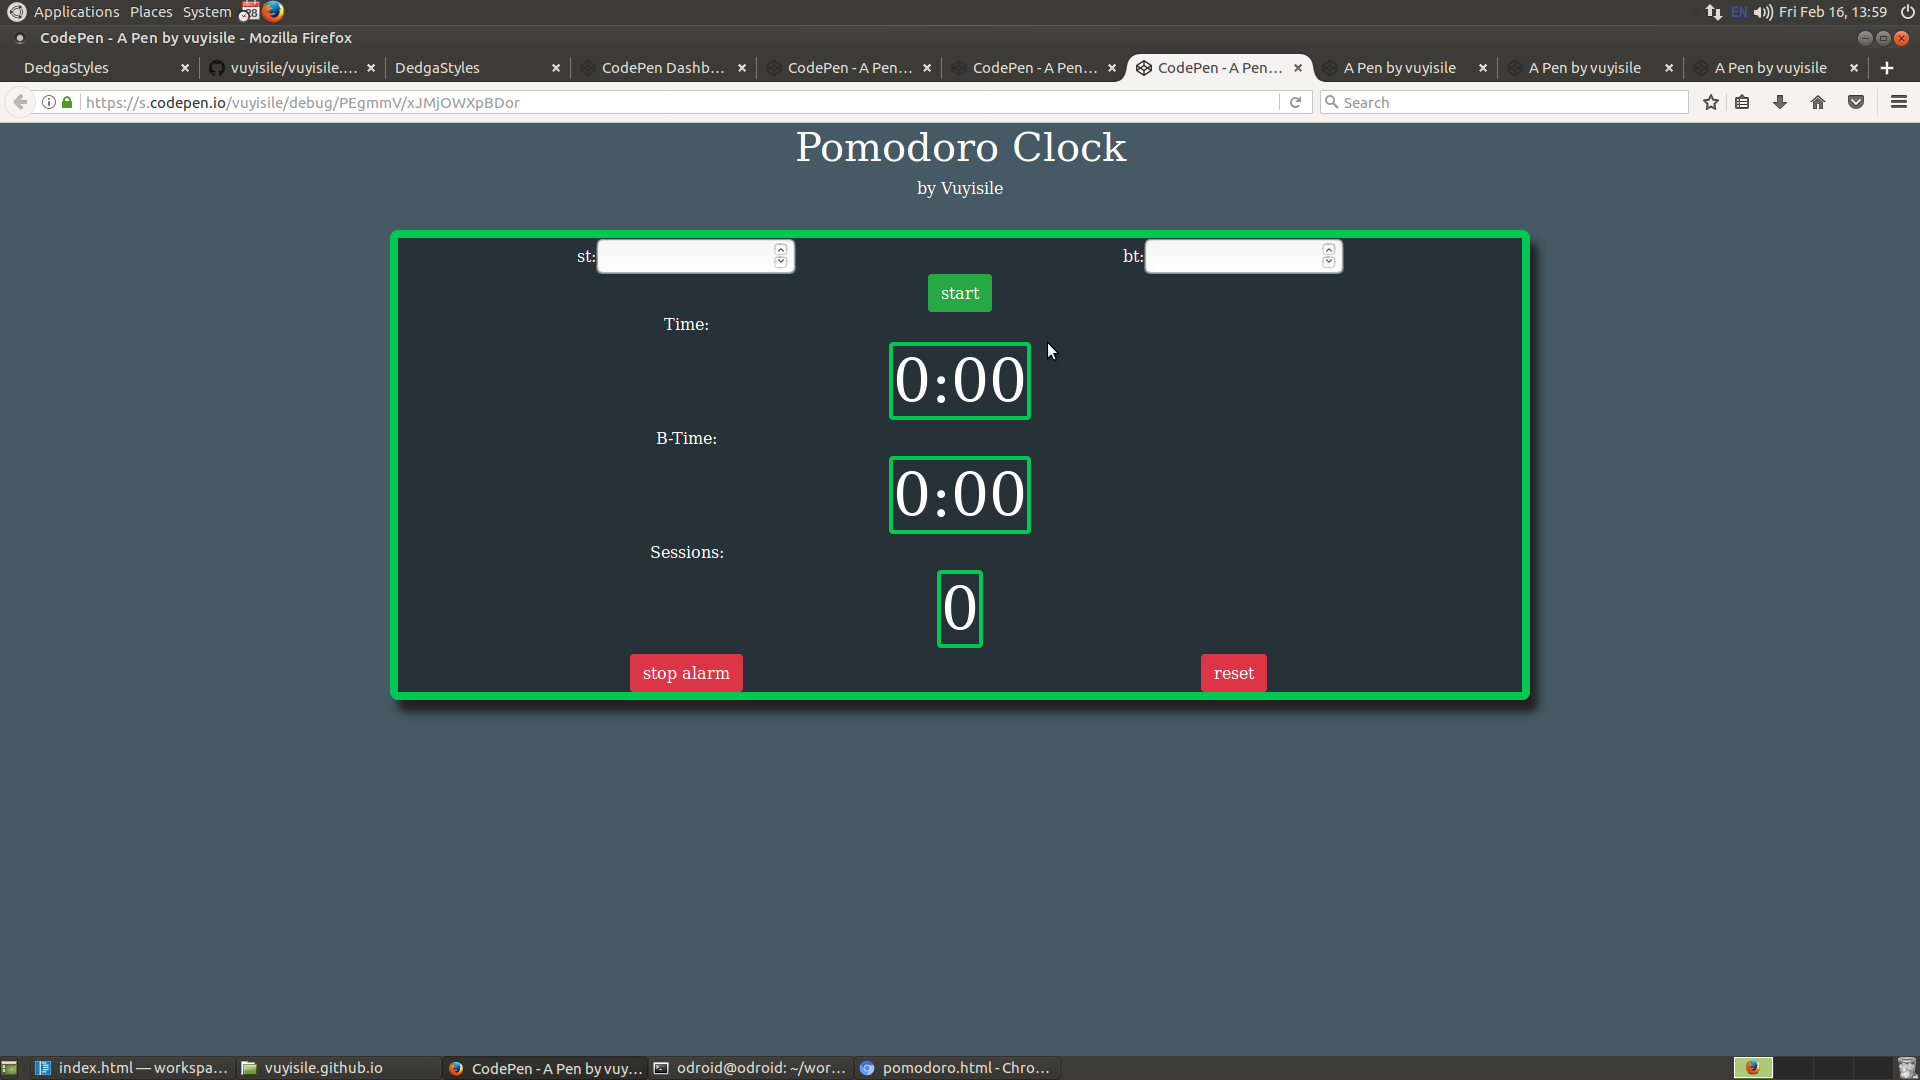Increase st session time spinner
Screen dimensions: 1920x1080
point(781,250)
